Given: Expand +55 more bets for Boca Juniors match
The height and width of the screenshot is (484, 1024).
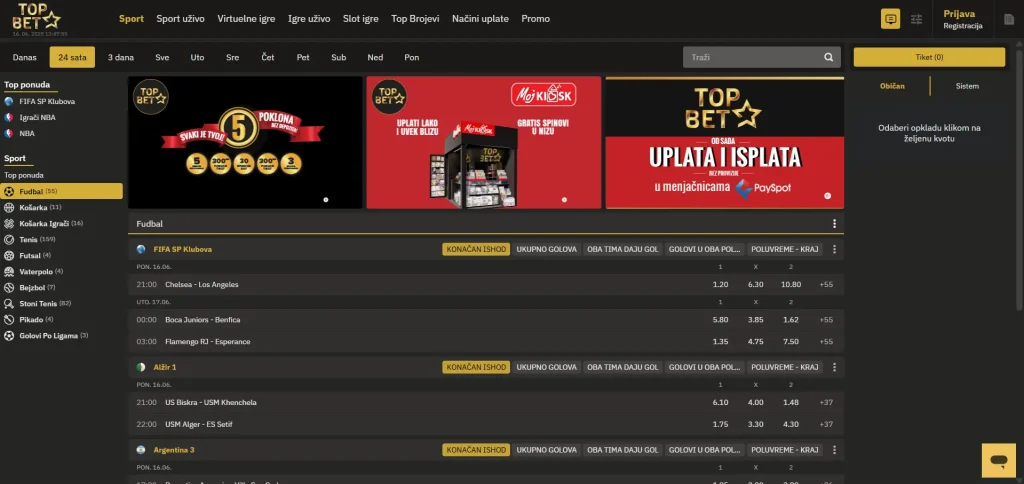Looking at the screenshot, I should click(x=826, y=320).
